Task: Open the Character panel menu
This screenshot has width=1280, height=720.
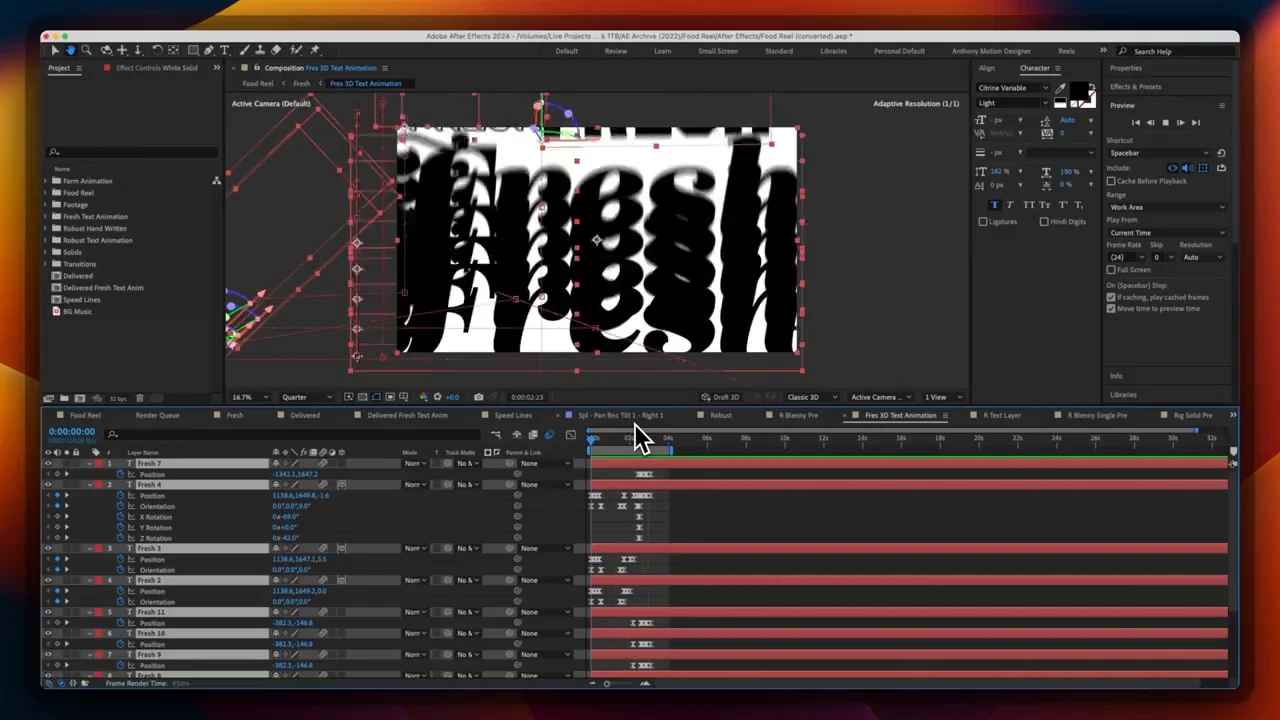Action: [x=1058, y=68]
